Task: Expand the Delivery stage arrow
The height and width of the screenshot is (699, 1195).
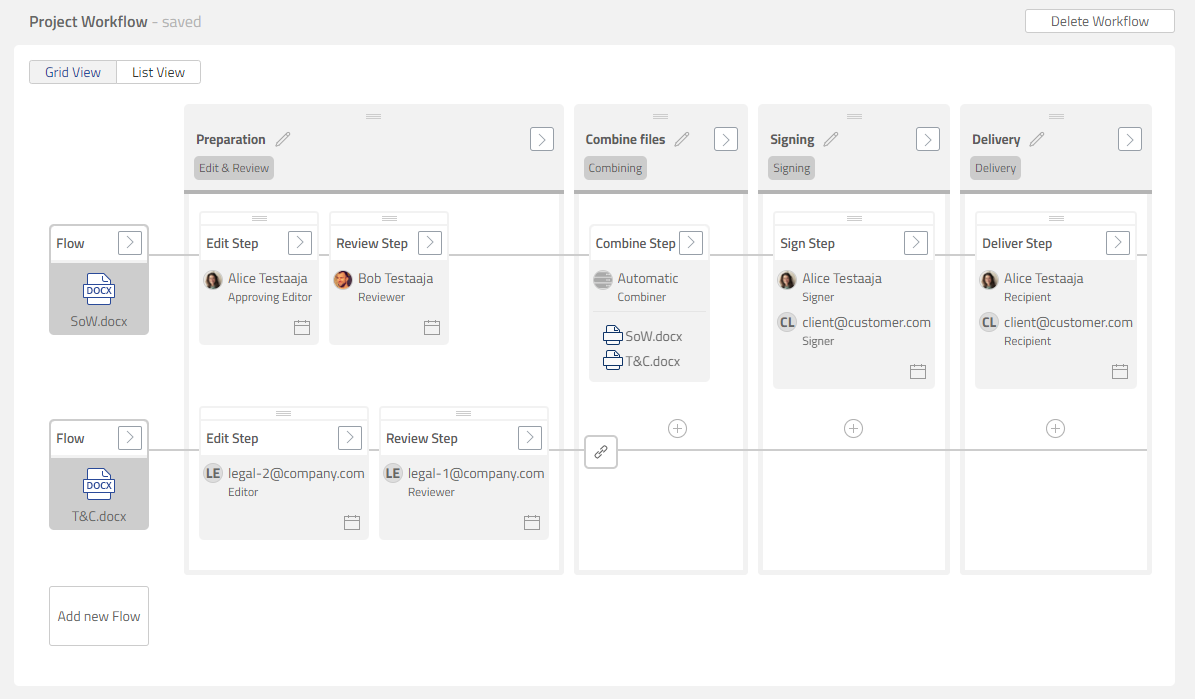Action: [x=1130, y=139]
